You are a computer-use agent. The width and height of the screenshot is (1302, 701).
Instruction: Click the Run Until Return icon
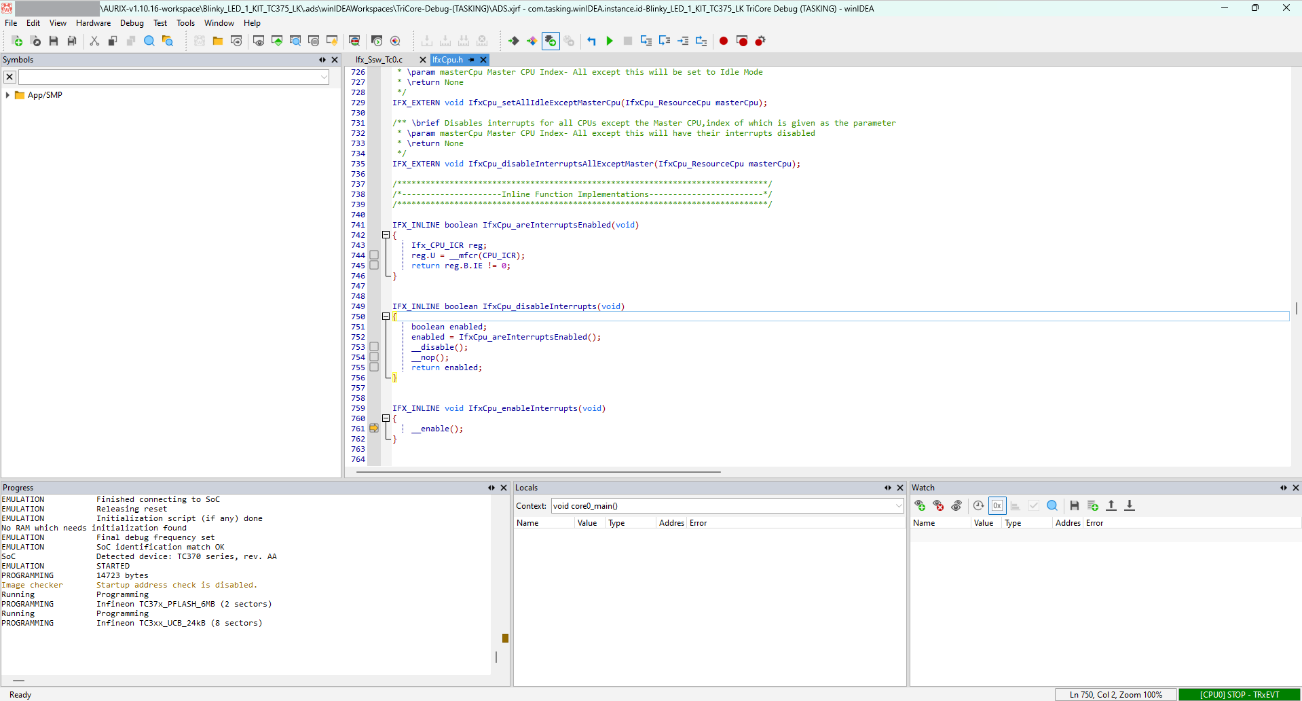tap(701, 41)
